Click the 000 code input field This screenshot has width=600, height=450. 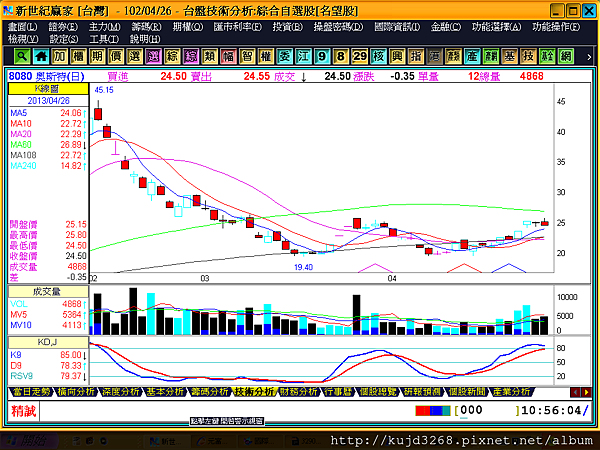click(487, 411)
